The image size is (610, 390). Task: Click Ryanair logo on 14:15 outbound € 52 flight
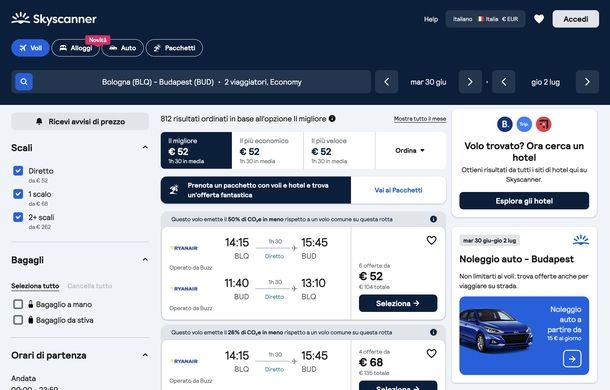(x=184, y=248)
